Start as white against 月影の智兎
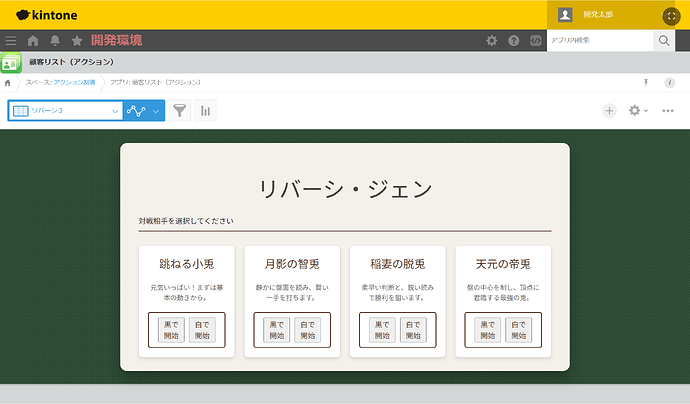Image resolution: width=690 pixels, height=404 pixels. click(x=308, y=330)
